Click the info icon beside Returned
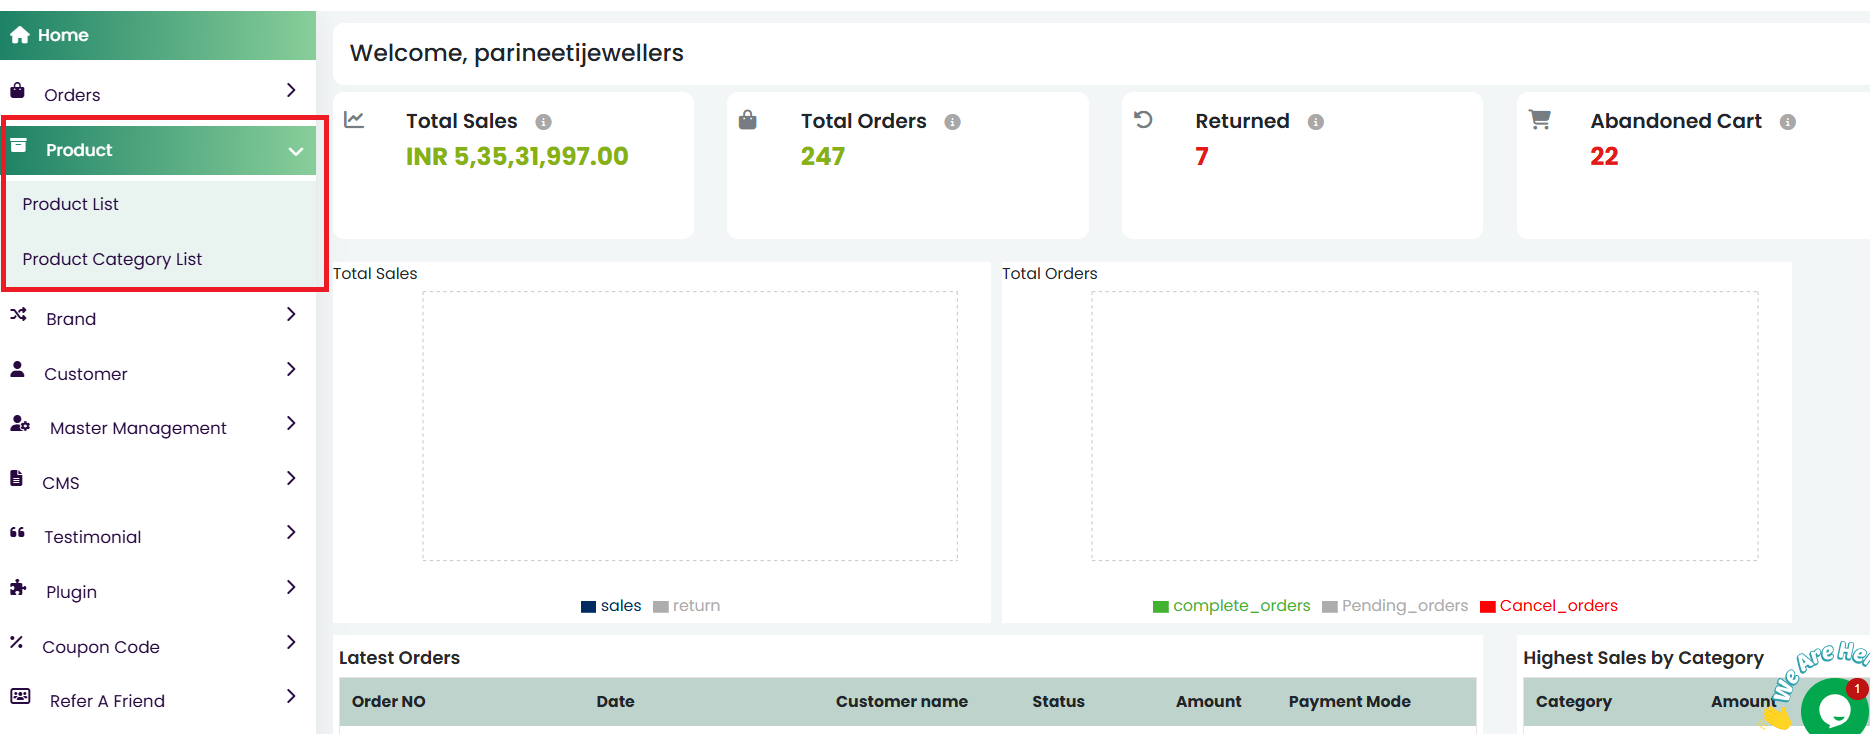The height and width of the screenshot is (734, 1870). pyautogui.click(x=1315, y=122)
